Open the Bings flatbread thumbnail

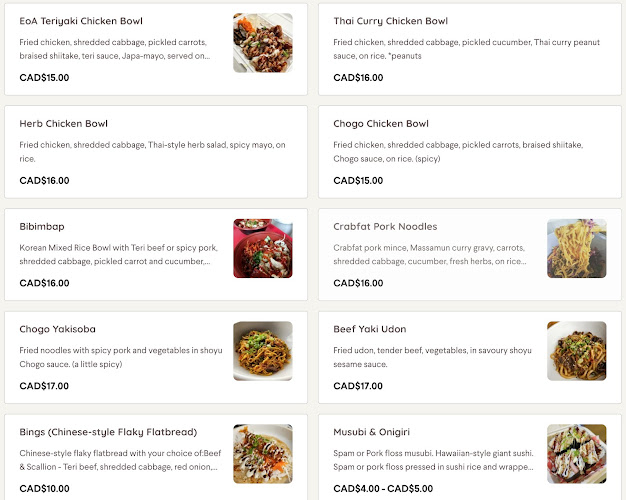click(x=263, y=454)
